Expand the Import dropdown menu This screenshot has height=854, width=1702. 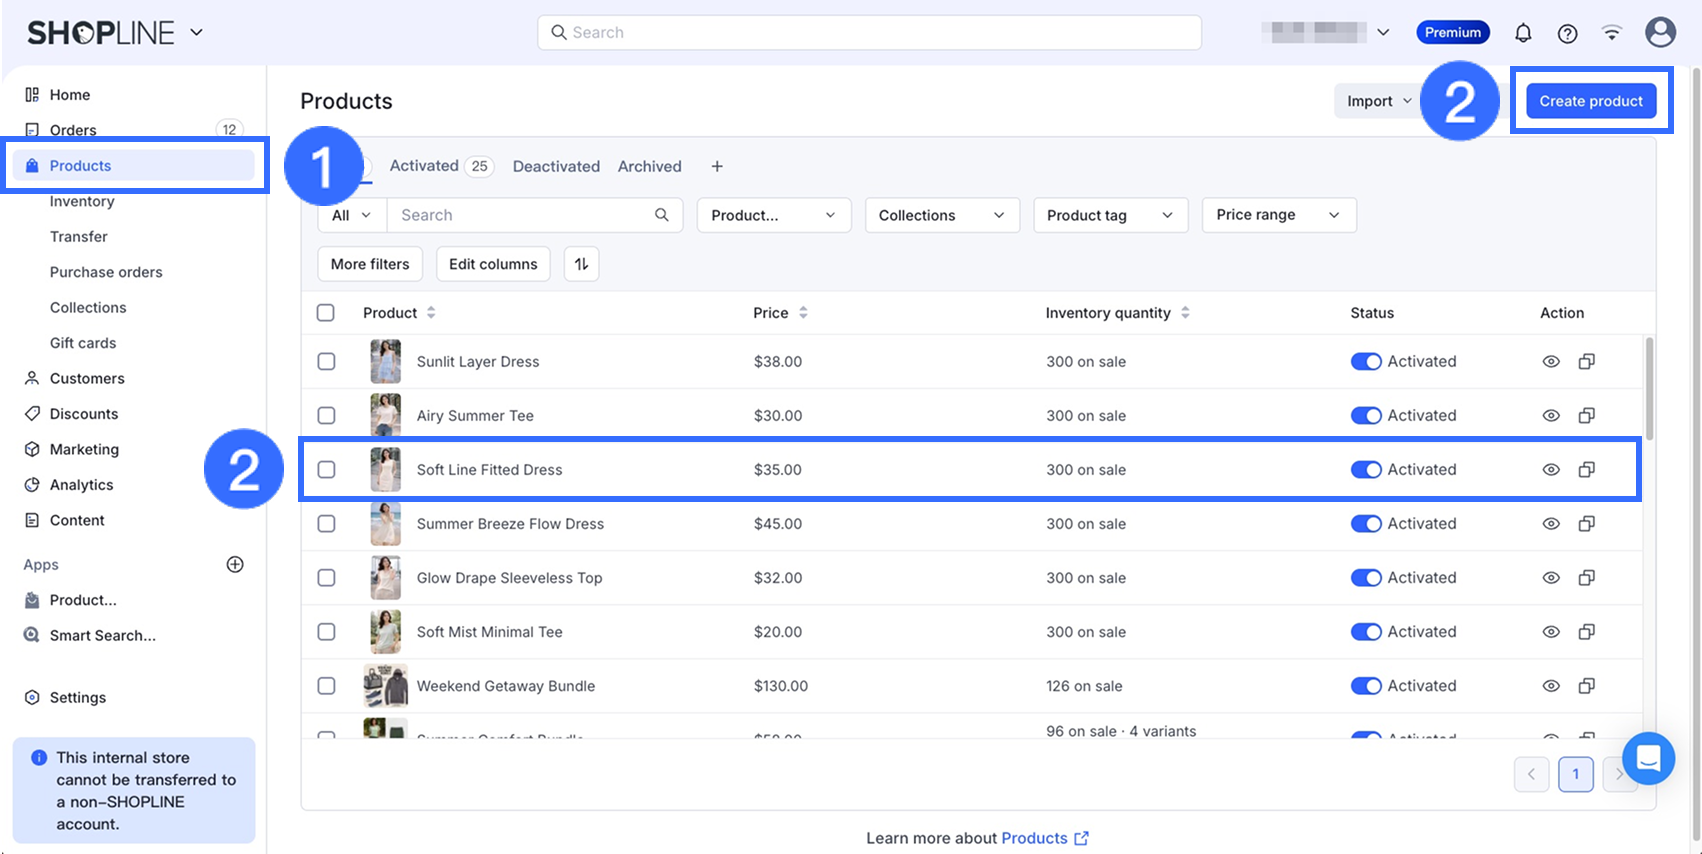(1378, 101)
